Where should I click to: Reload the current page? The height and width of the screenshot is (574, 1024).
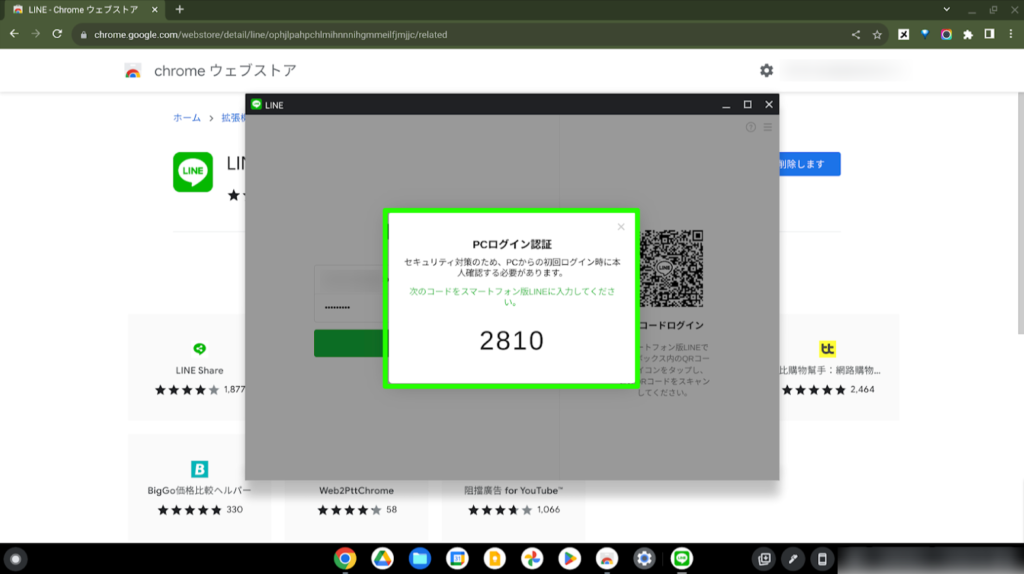coord(58,34)
